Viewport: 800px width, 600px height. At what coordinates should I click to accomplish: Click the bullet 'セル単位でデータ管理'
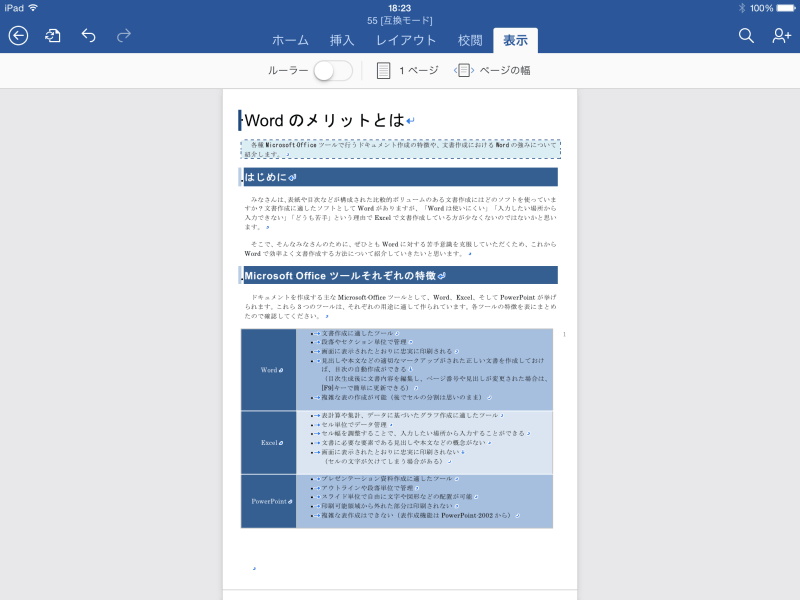coord(354,424)
